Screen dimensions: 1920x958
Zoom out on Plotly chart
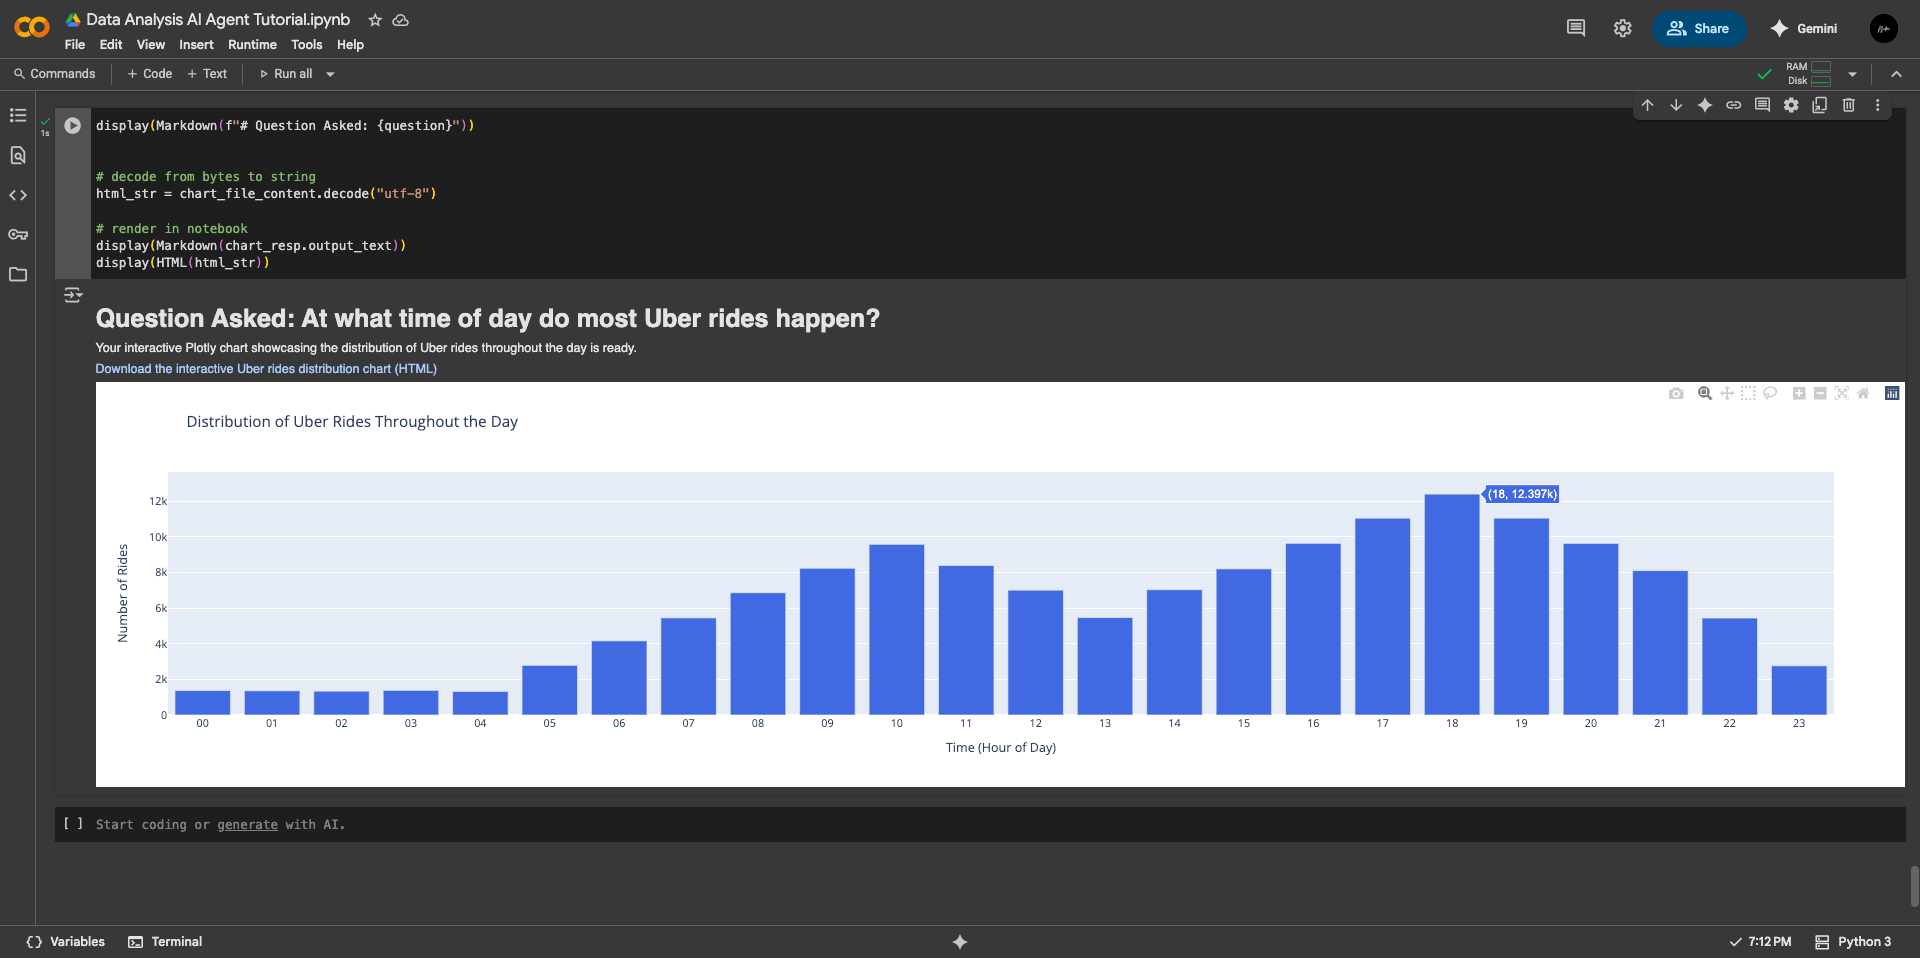click(x=1820, y=393)
